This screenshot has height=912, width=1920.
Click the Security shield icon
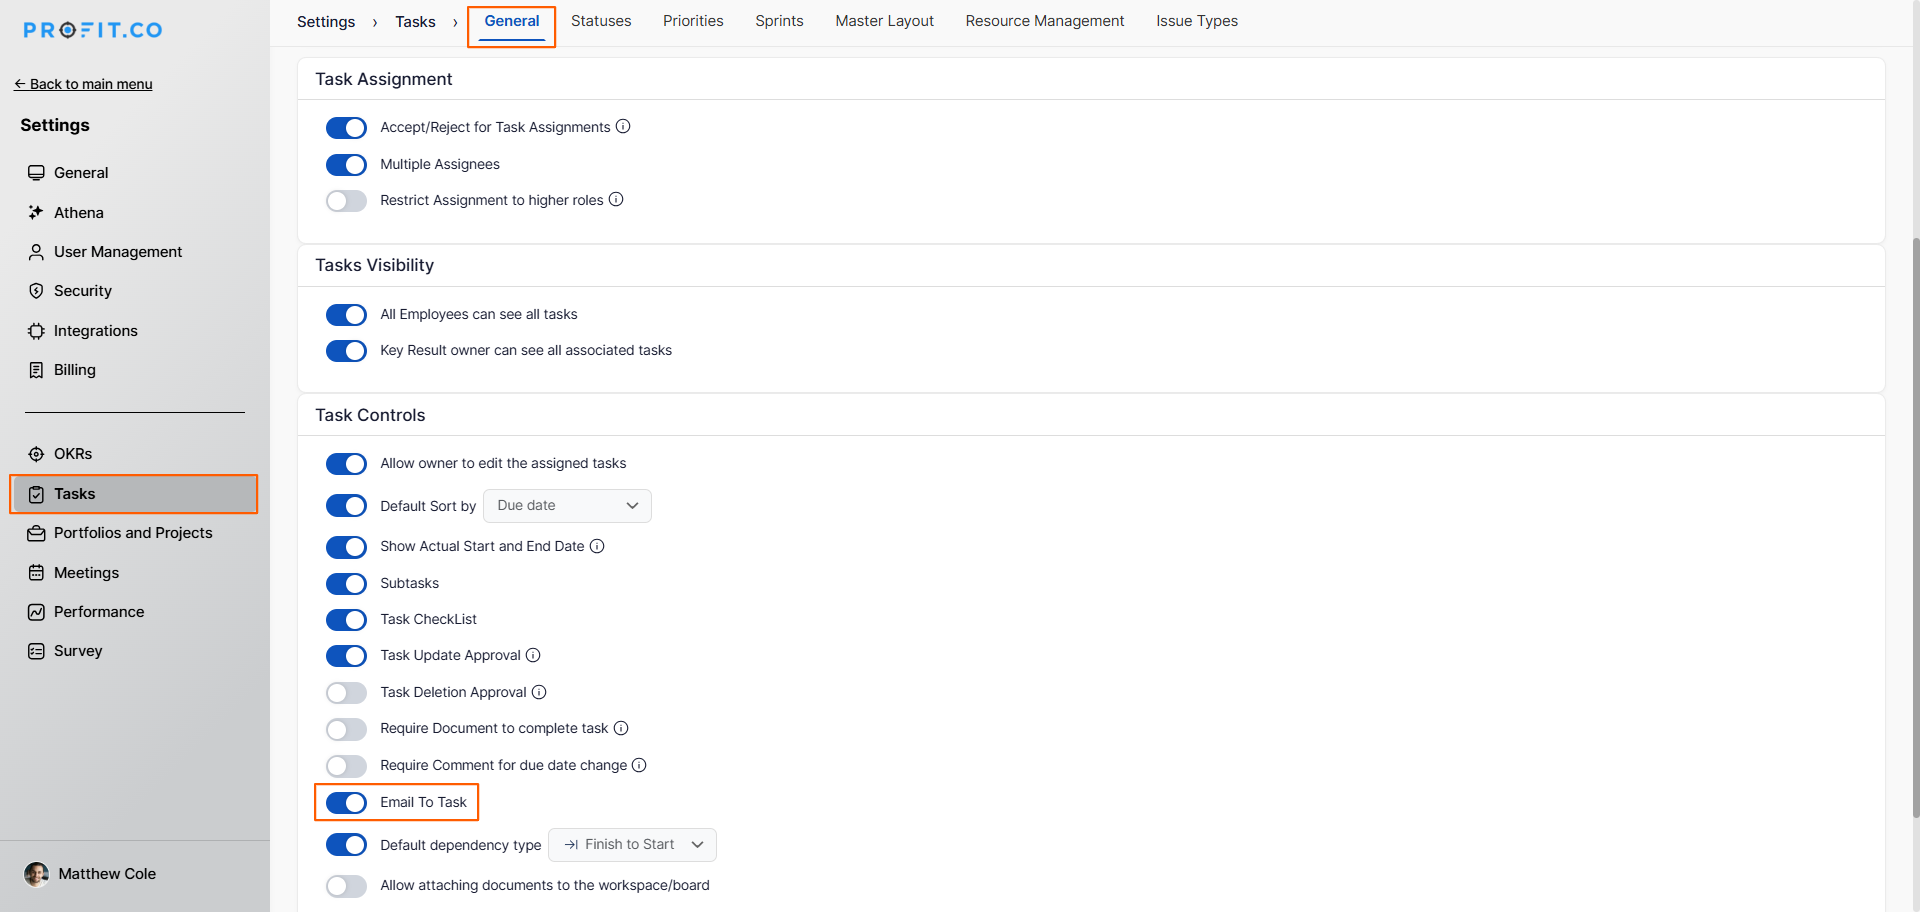[x=36, y=291]
